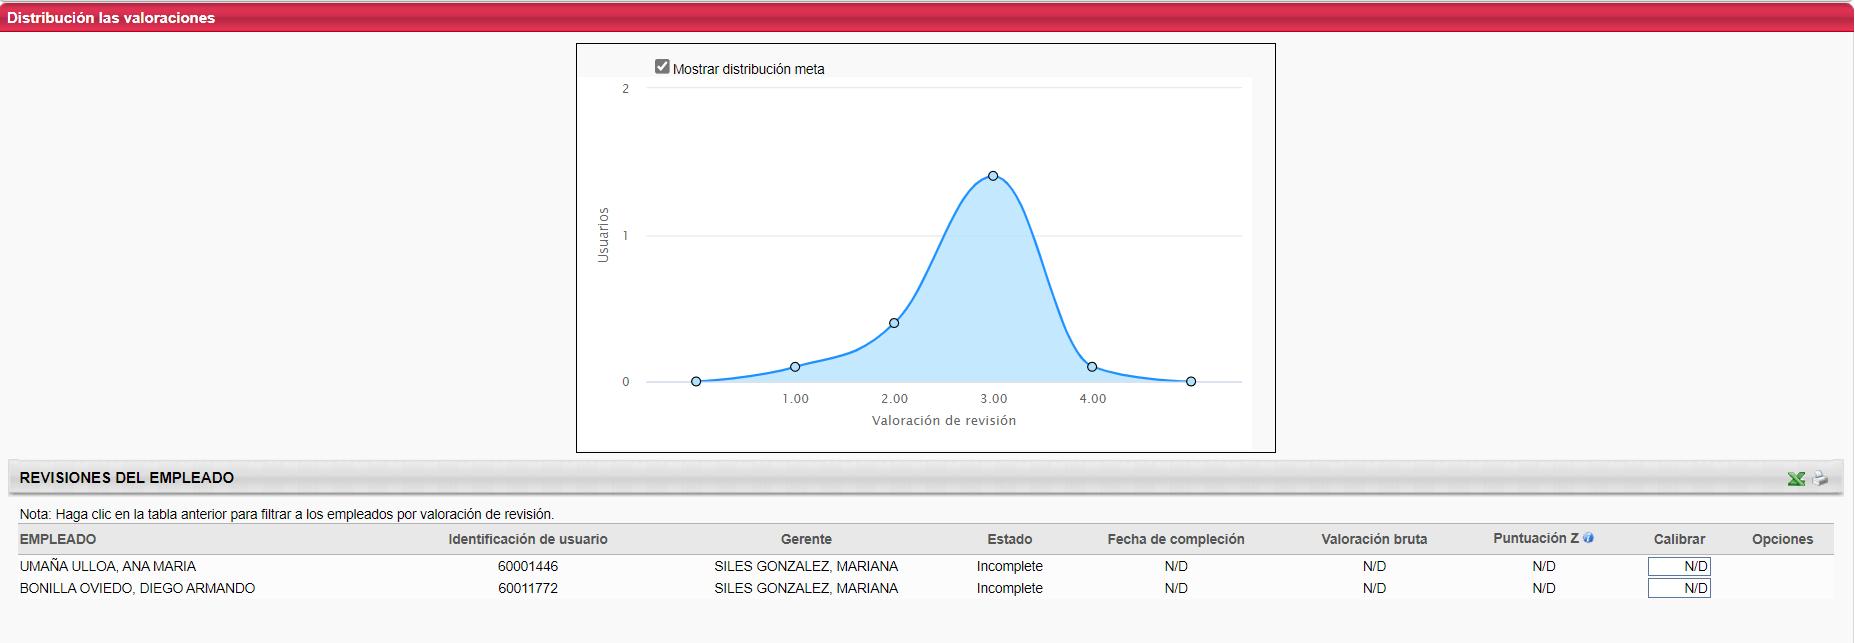
Task: Select the rightmost chart point at zero
Action: 1191,382
